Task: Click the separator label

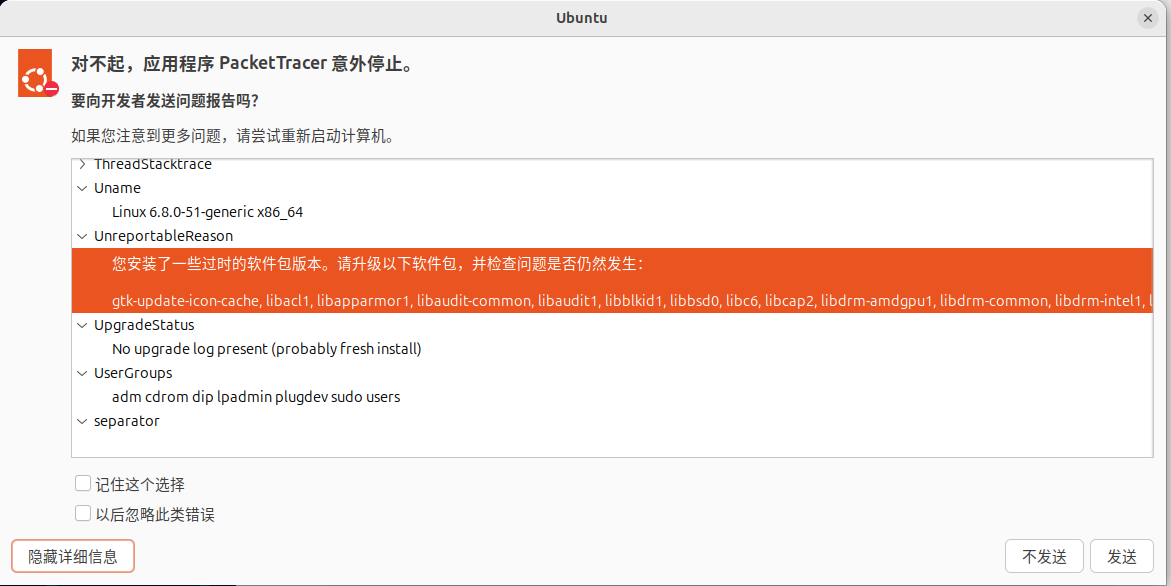Action: (127, 421)
